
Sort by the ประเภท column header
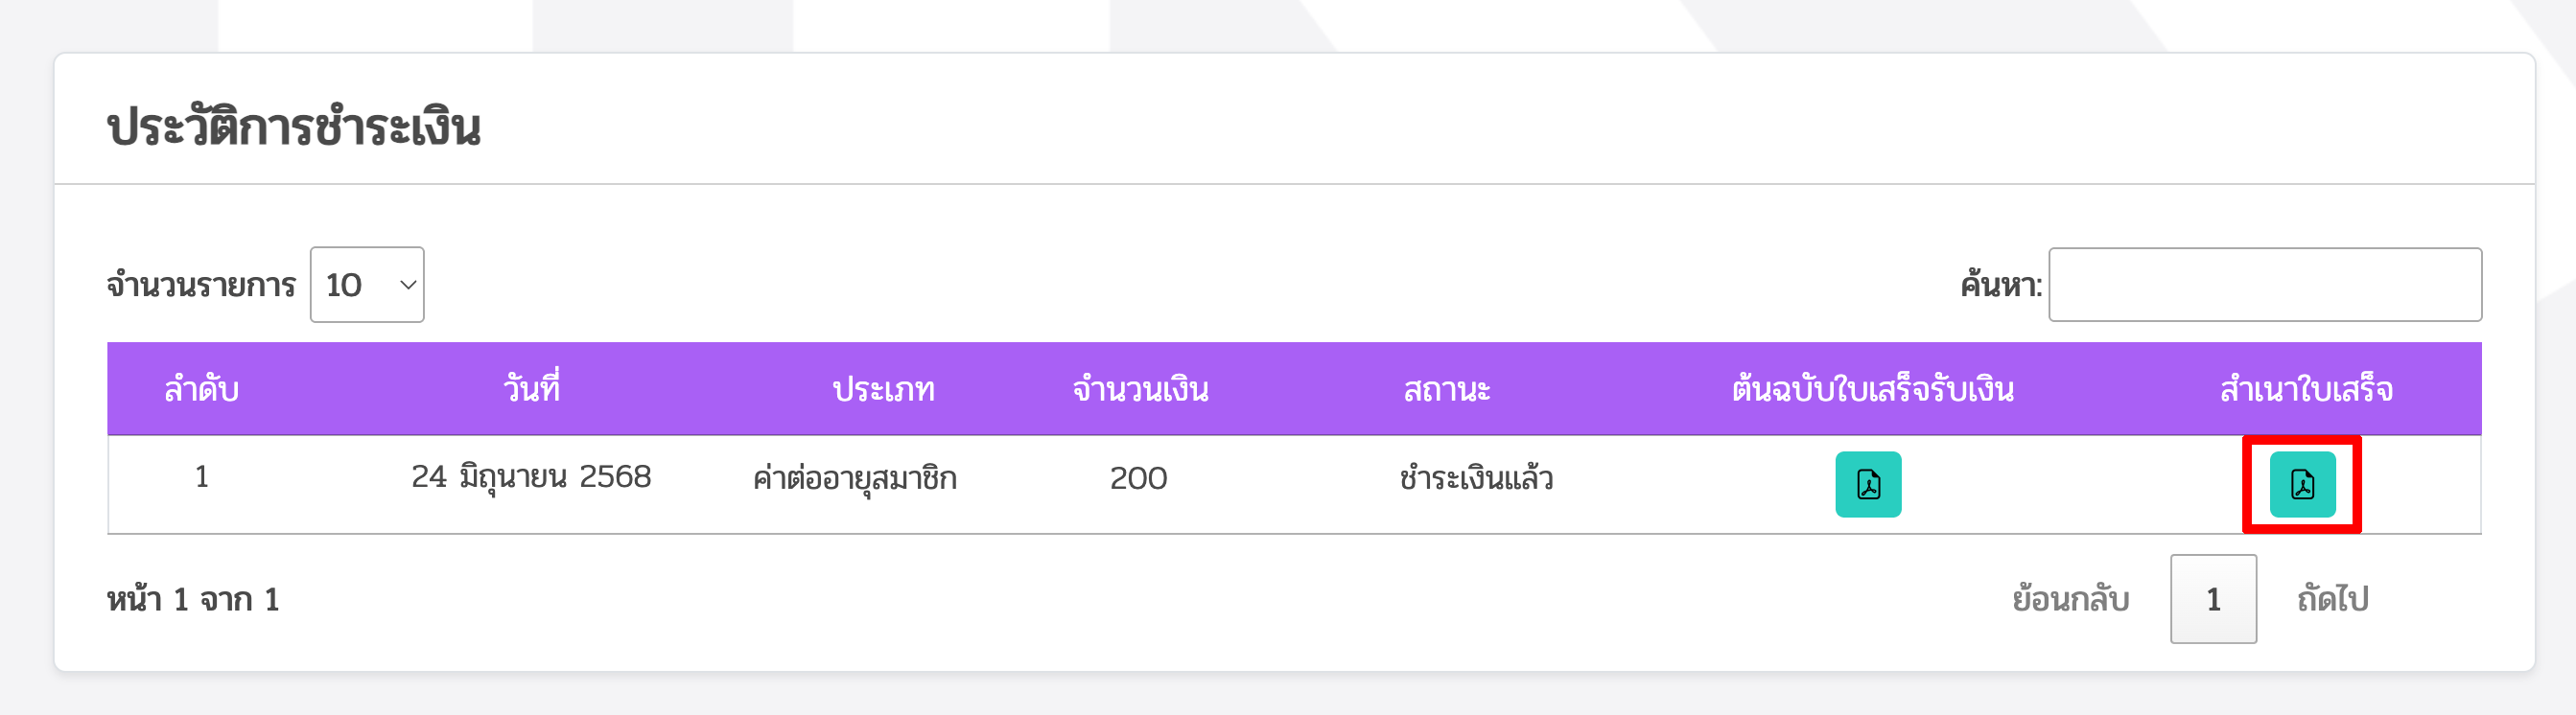click(884, 389)
